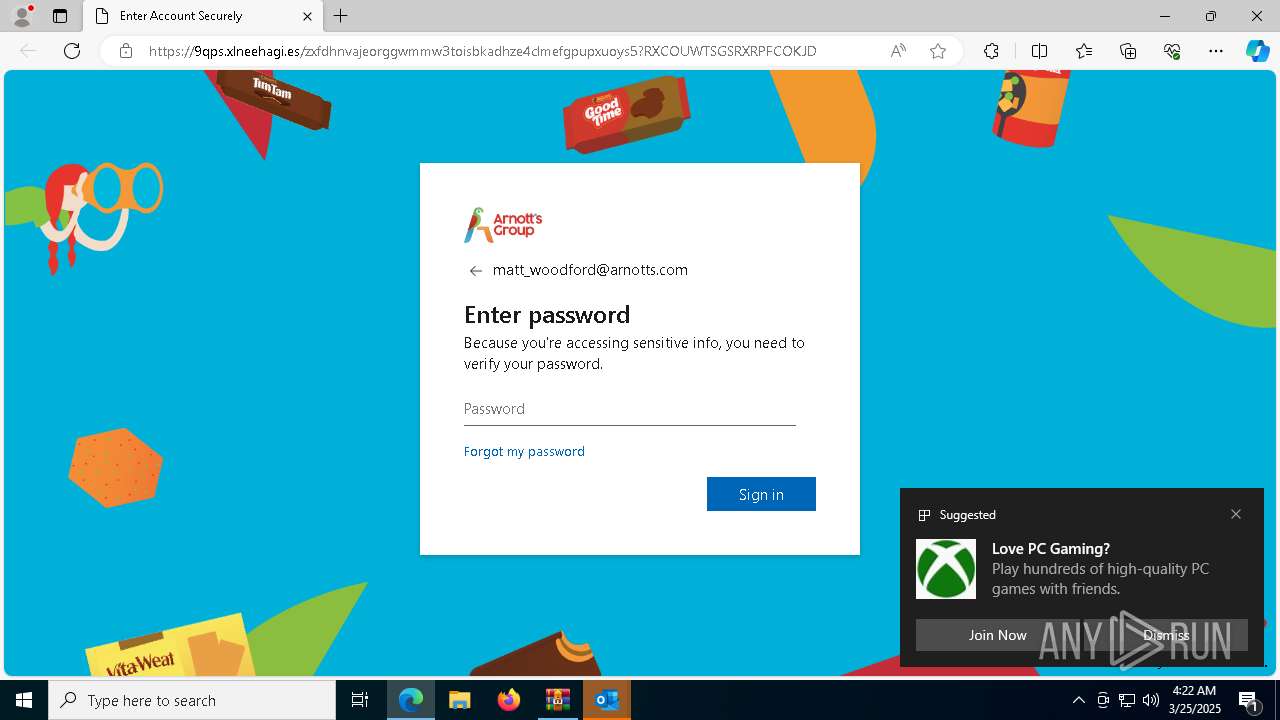
Task: Click the network tray icon
Action: pyautogui.click(x=1127, y=700)
